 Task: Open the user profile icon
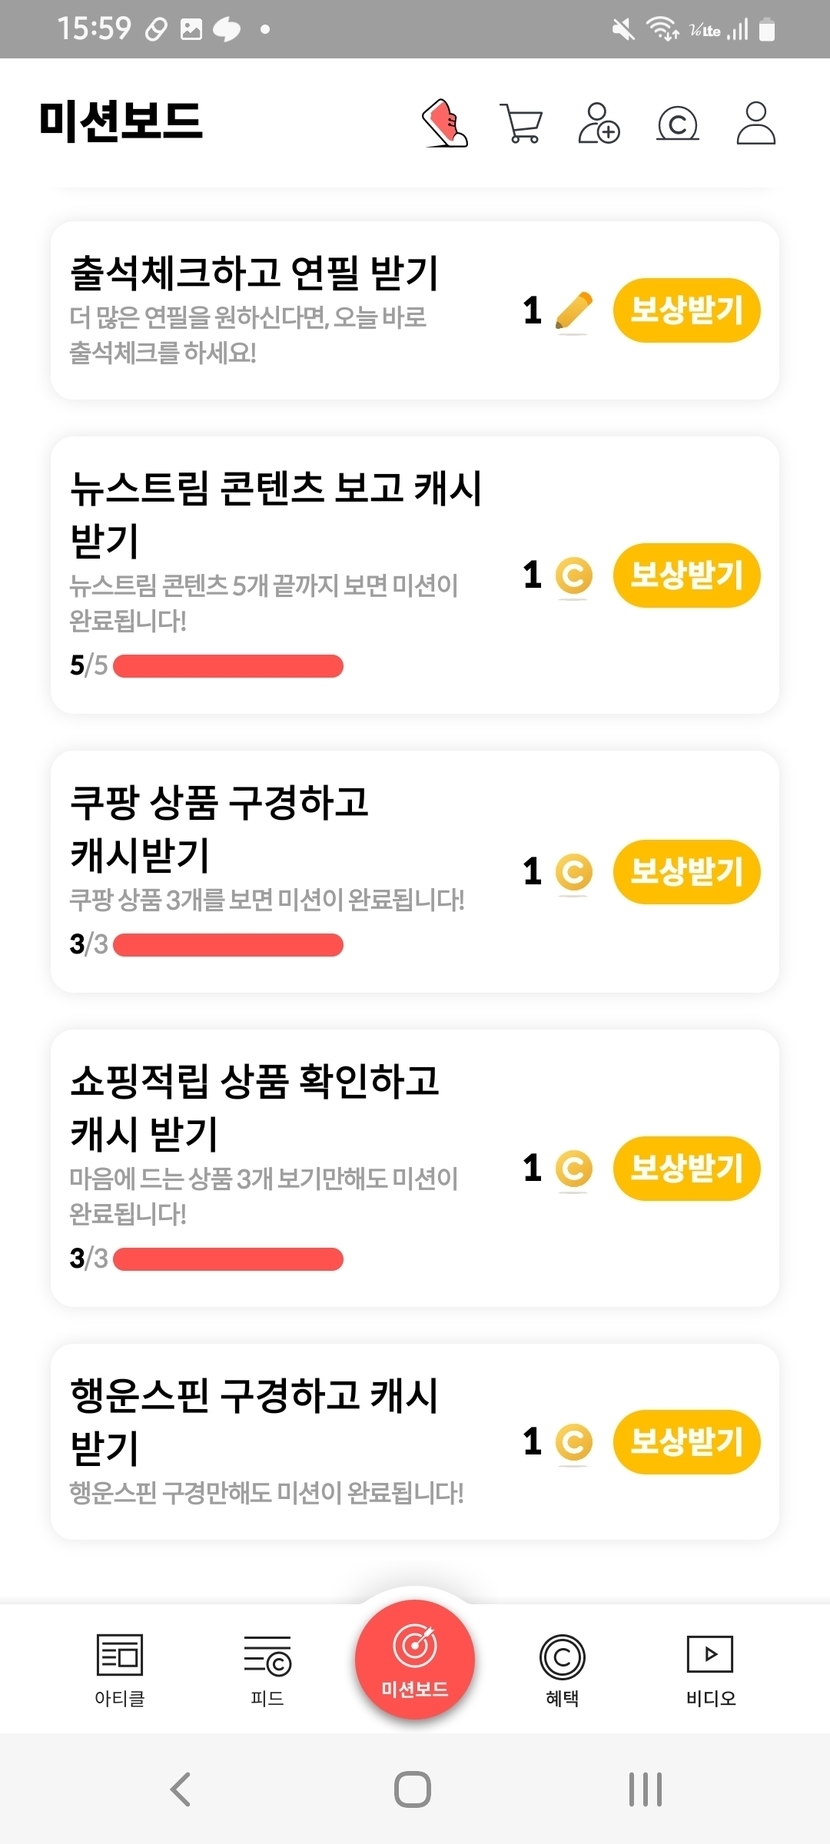(x=755, y=124)
